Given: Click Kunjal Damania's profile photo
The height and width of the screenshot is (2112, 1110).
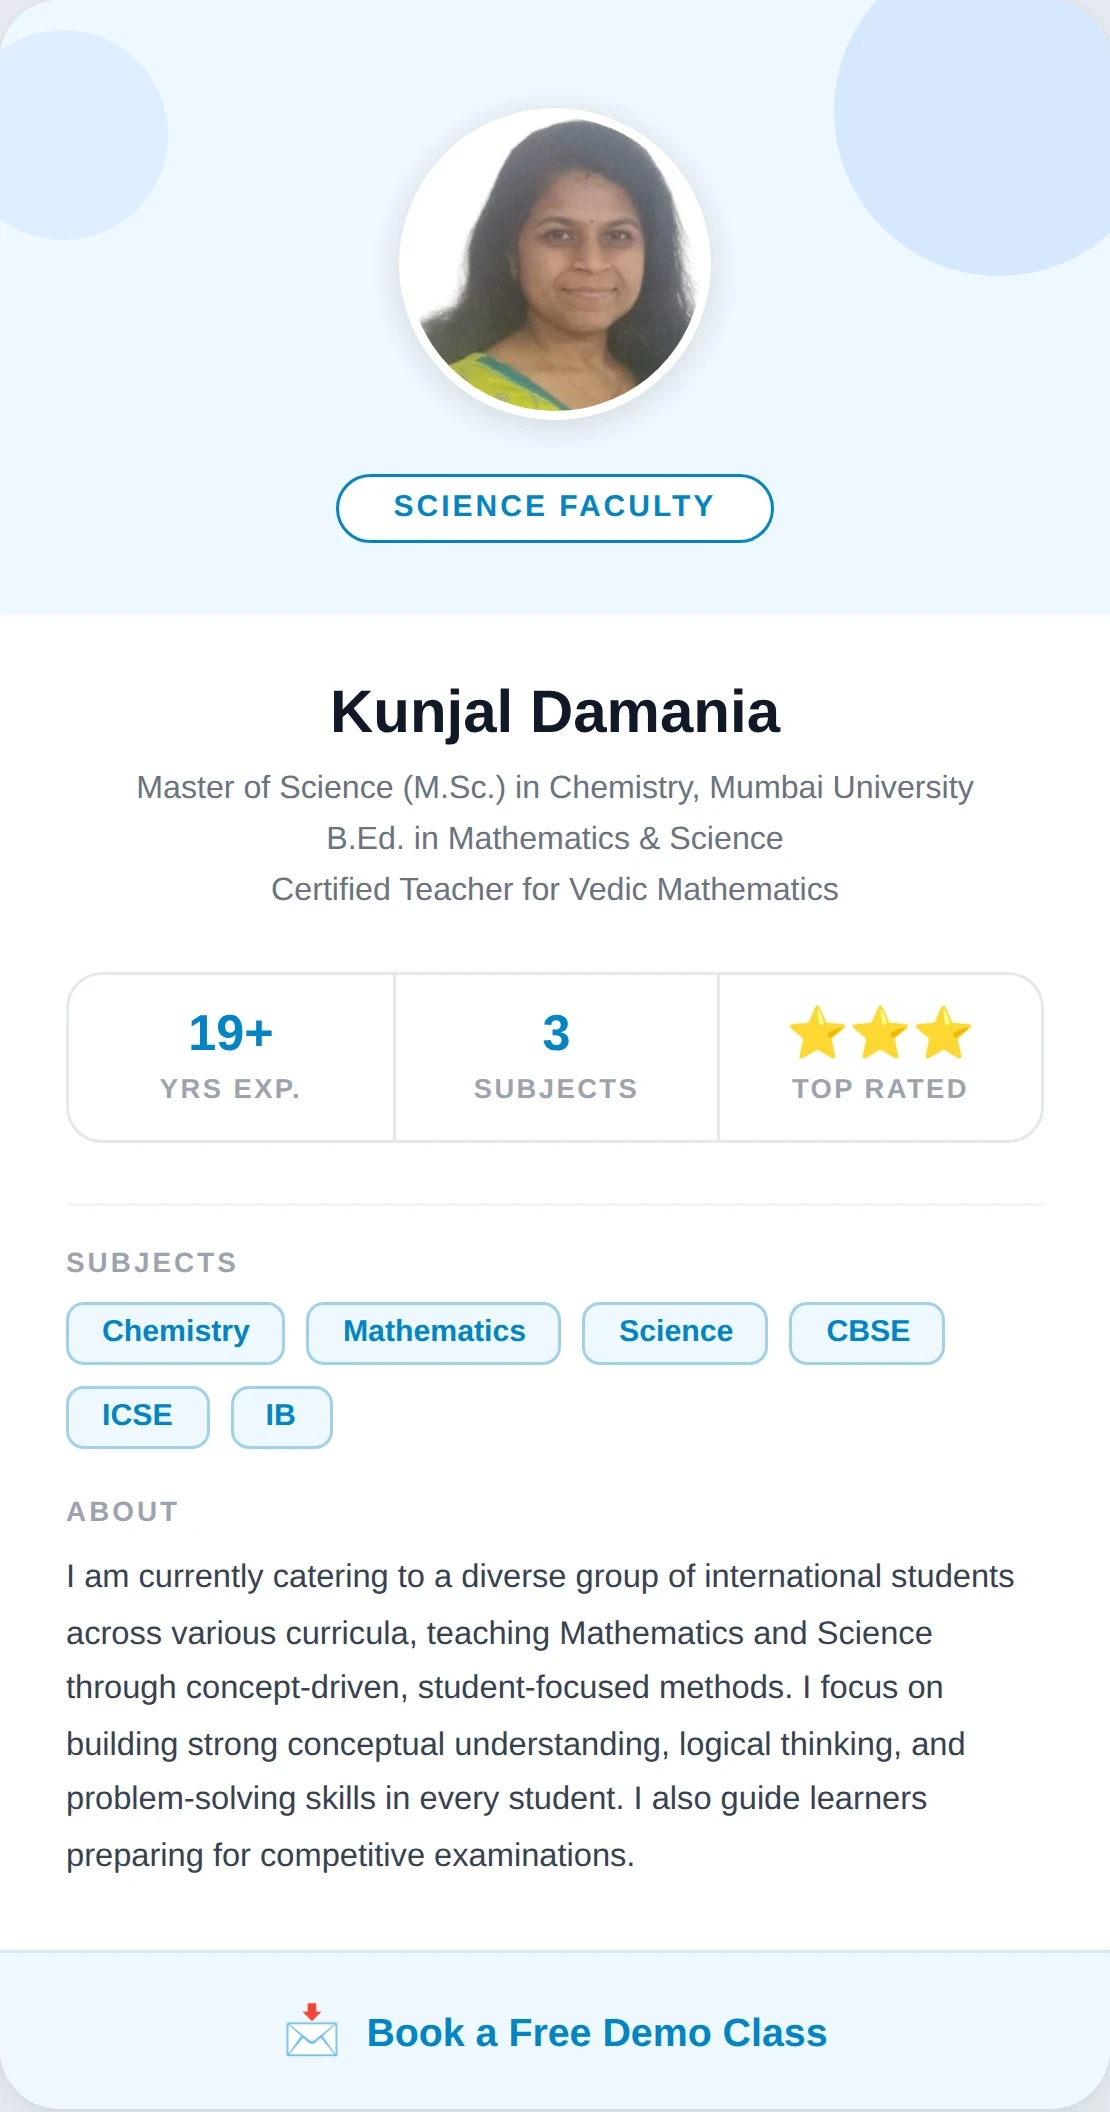Looking at the screenshot, I should coord(554,265).
